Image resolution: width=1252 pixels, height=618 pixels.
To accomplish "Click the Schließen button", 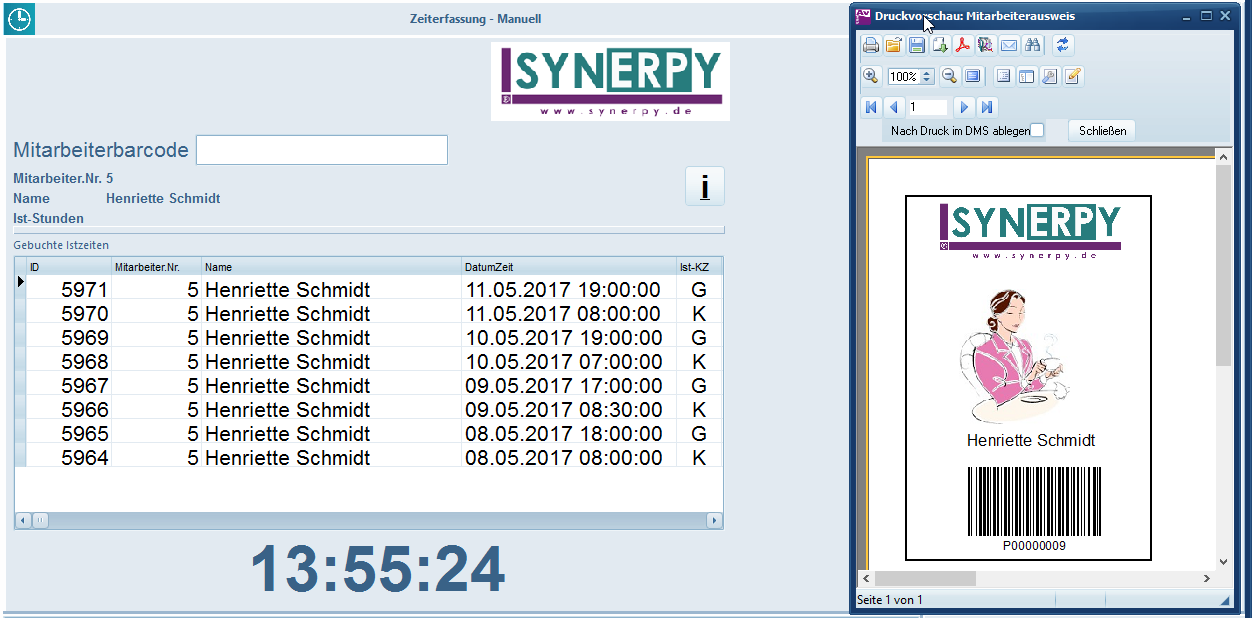I will 1102,130.
